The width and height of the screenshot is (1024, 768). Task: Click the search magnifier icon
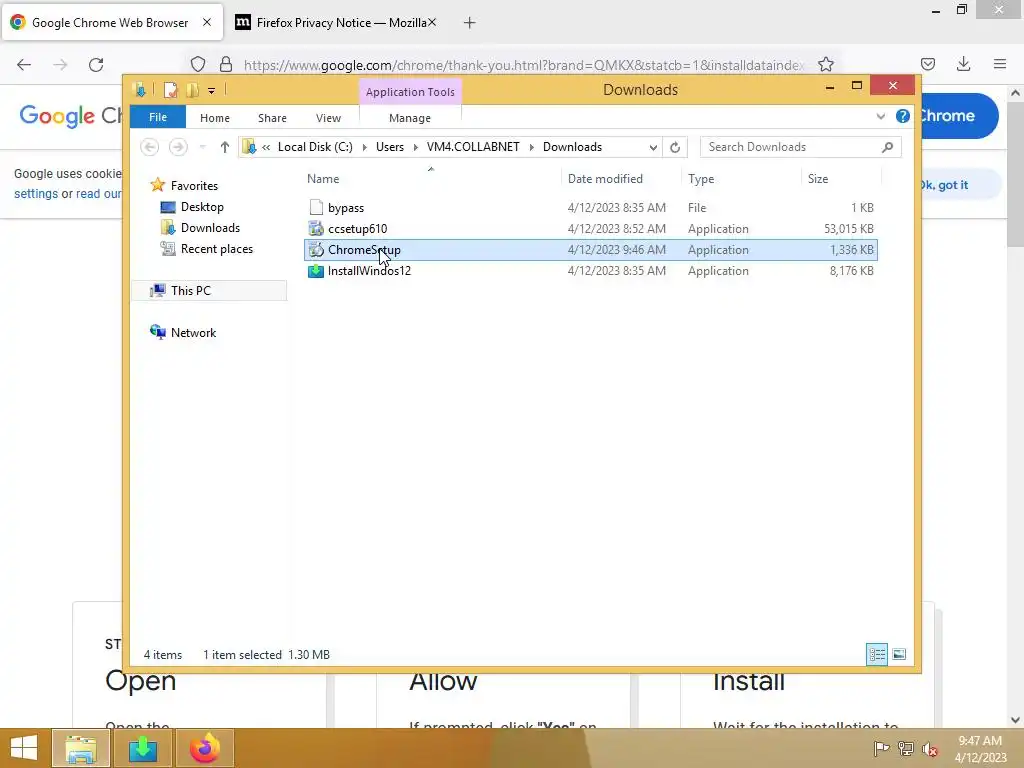[x=888, y=147]
